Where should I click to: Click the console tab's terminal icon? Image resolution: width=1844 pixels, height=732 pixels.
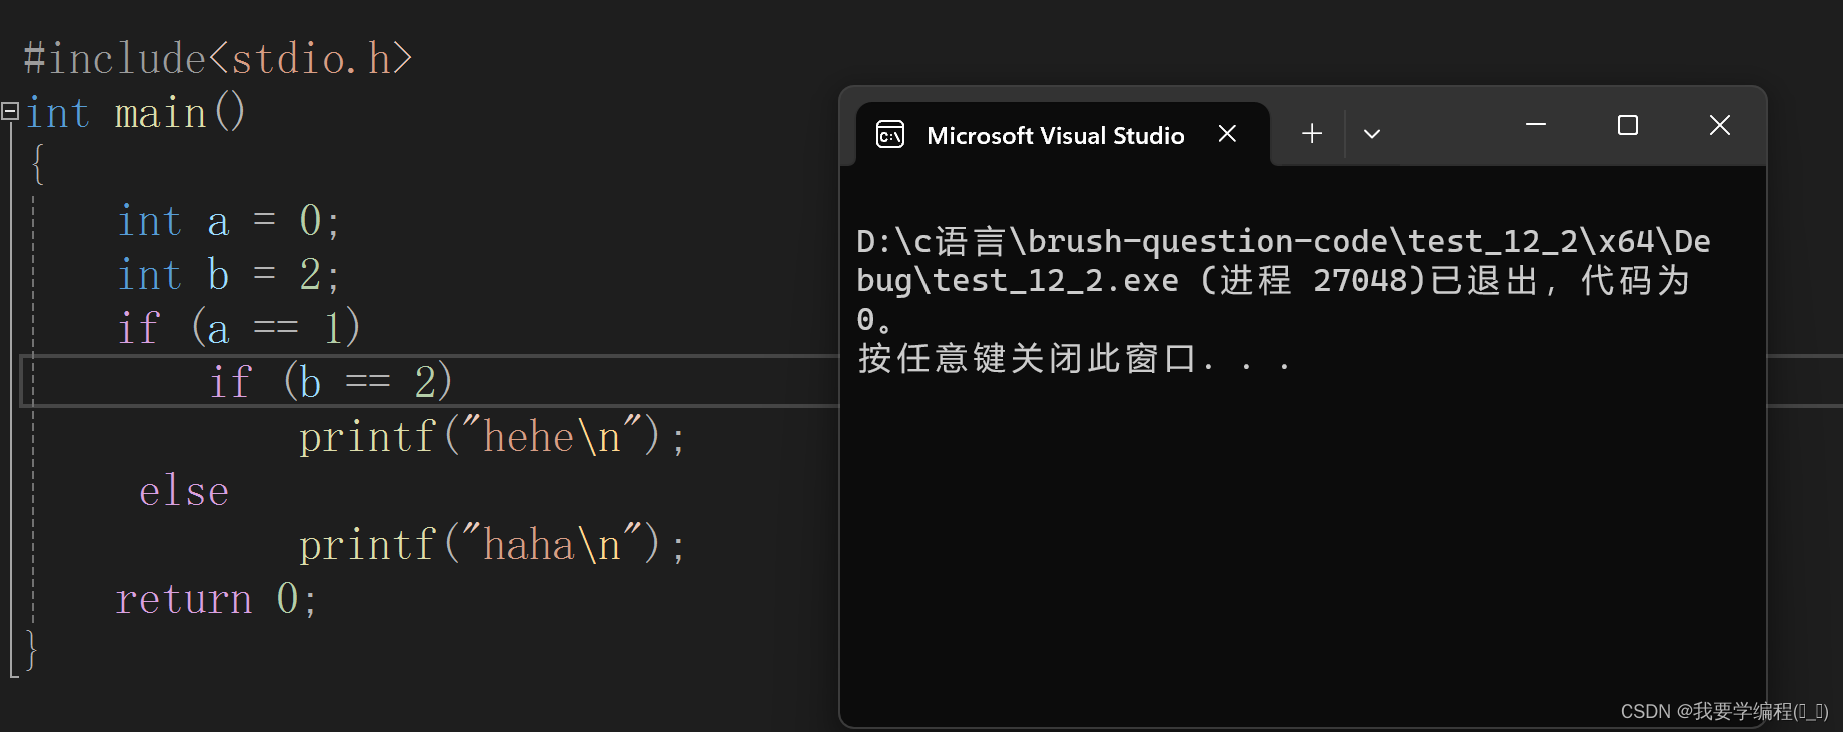tap(890, 134)
